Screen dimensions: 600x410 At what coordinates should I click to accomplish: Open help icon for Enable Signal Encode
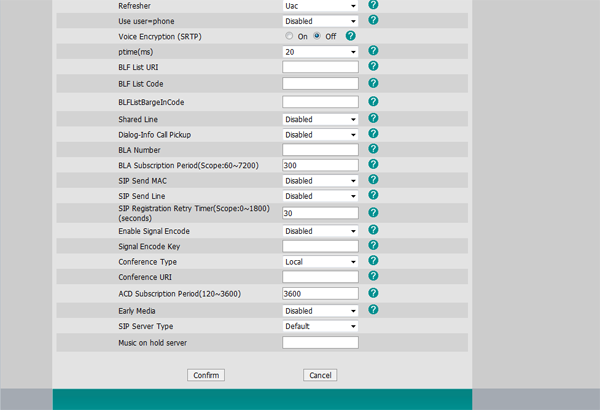pos(373,230)
